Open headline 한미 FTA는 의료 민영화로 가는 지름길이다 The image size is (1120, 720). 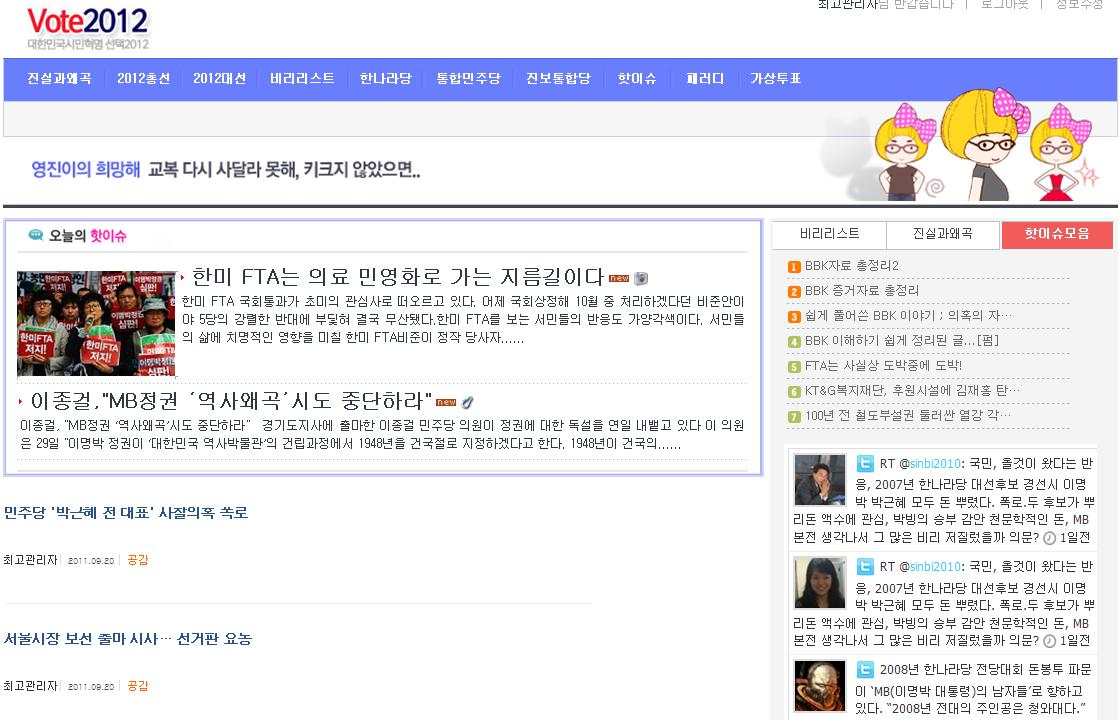[x=398, y=277]
